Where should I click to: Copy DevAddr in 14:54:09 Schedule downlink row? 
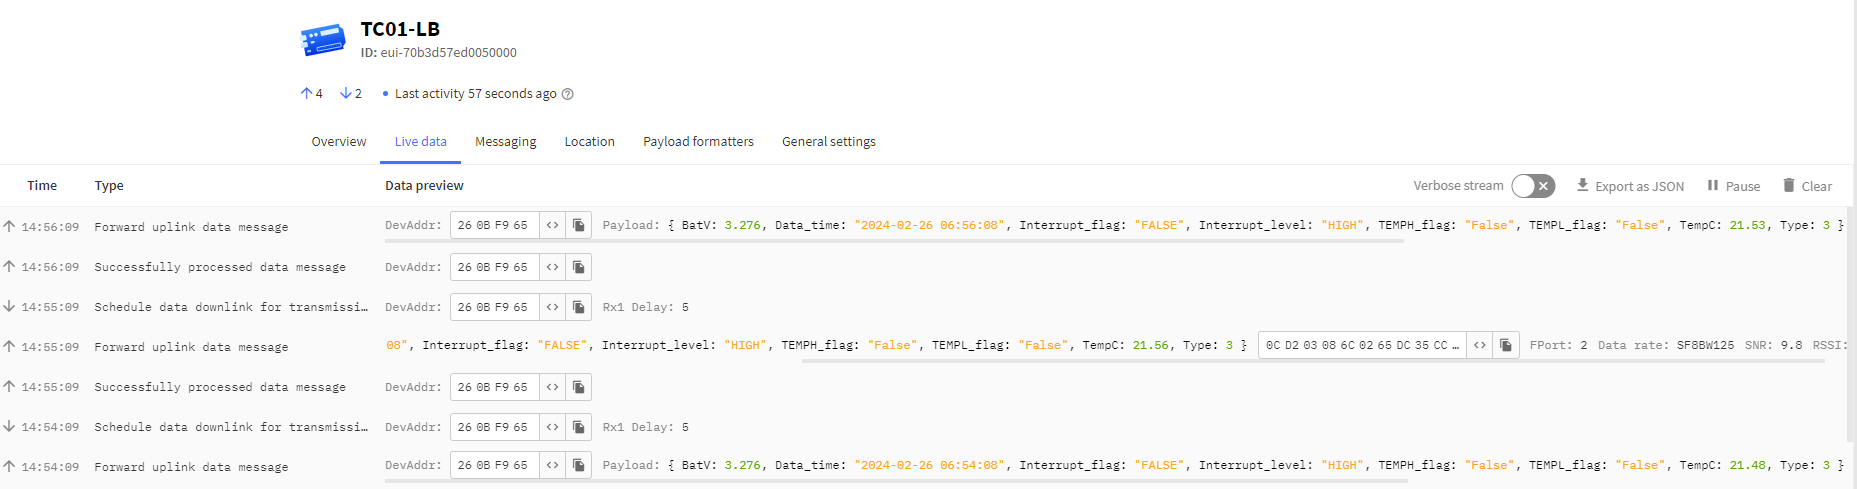(x=578, y=427)
